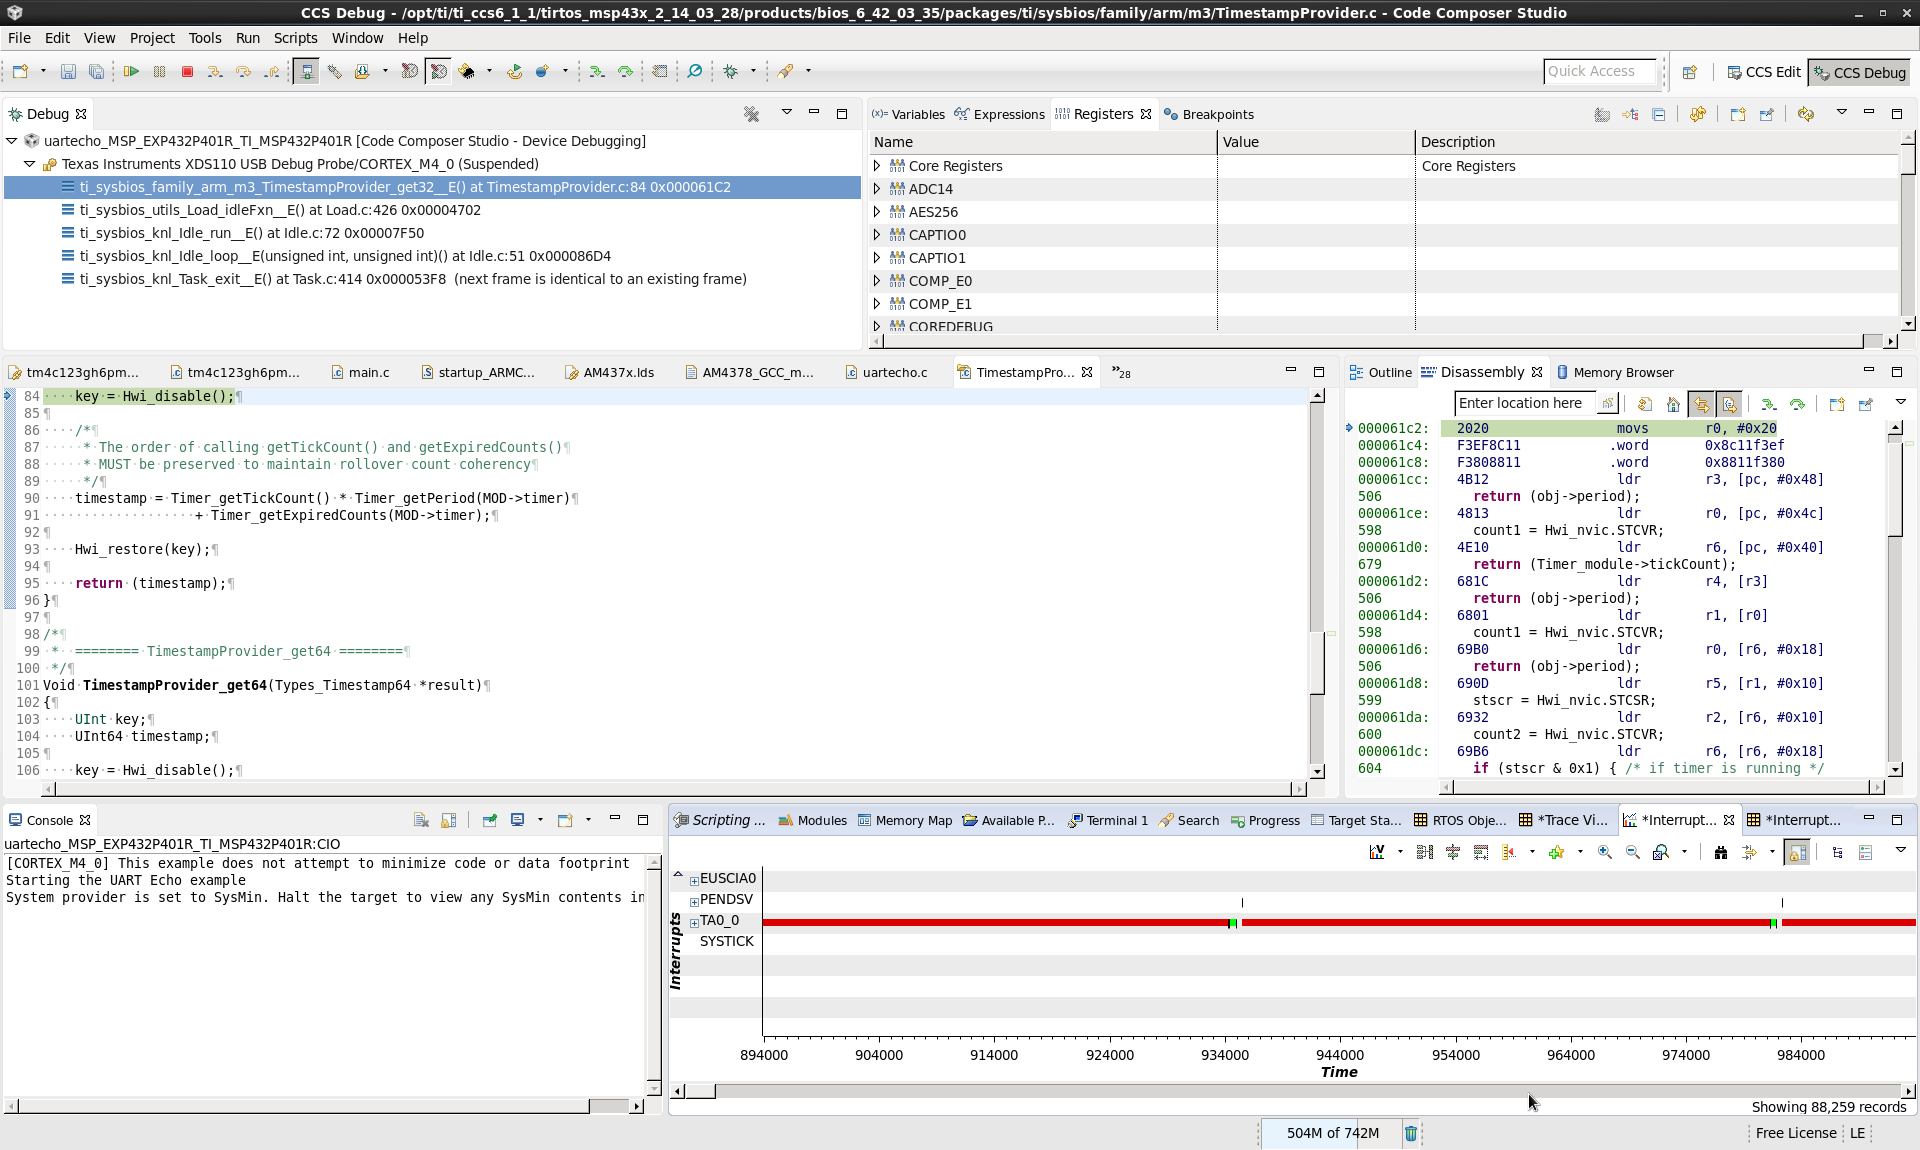
Task: Click the New wizard icon in main toolbar
Action: point(21,71)
